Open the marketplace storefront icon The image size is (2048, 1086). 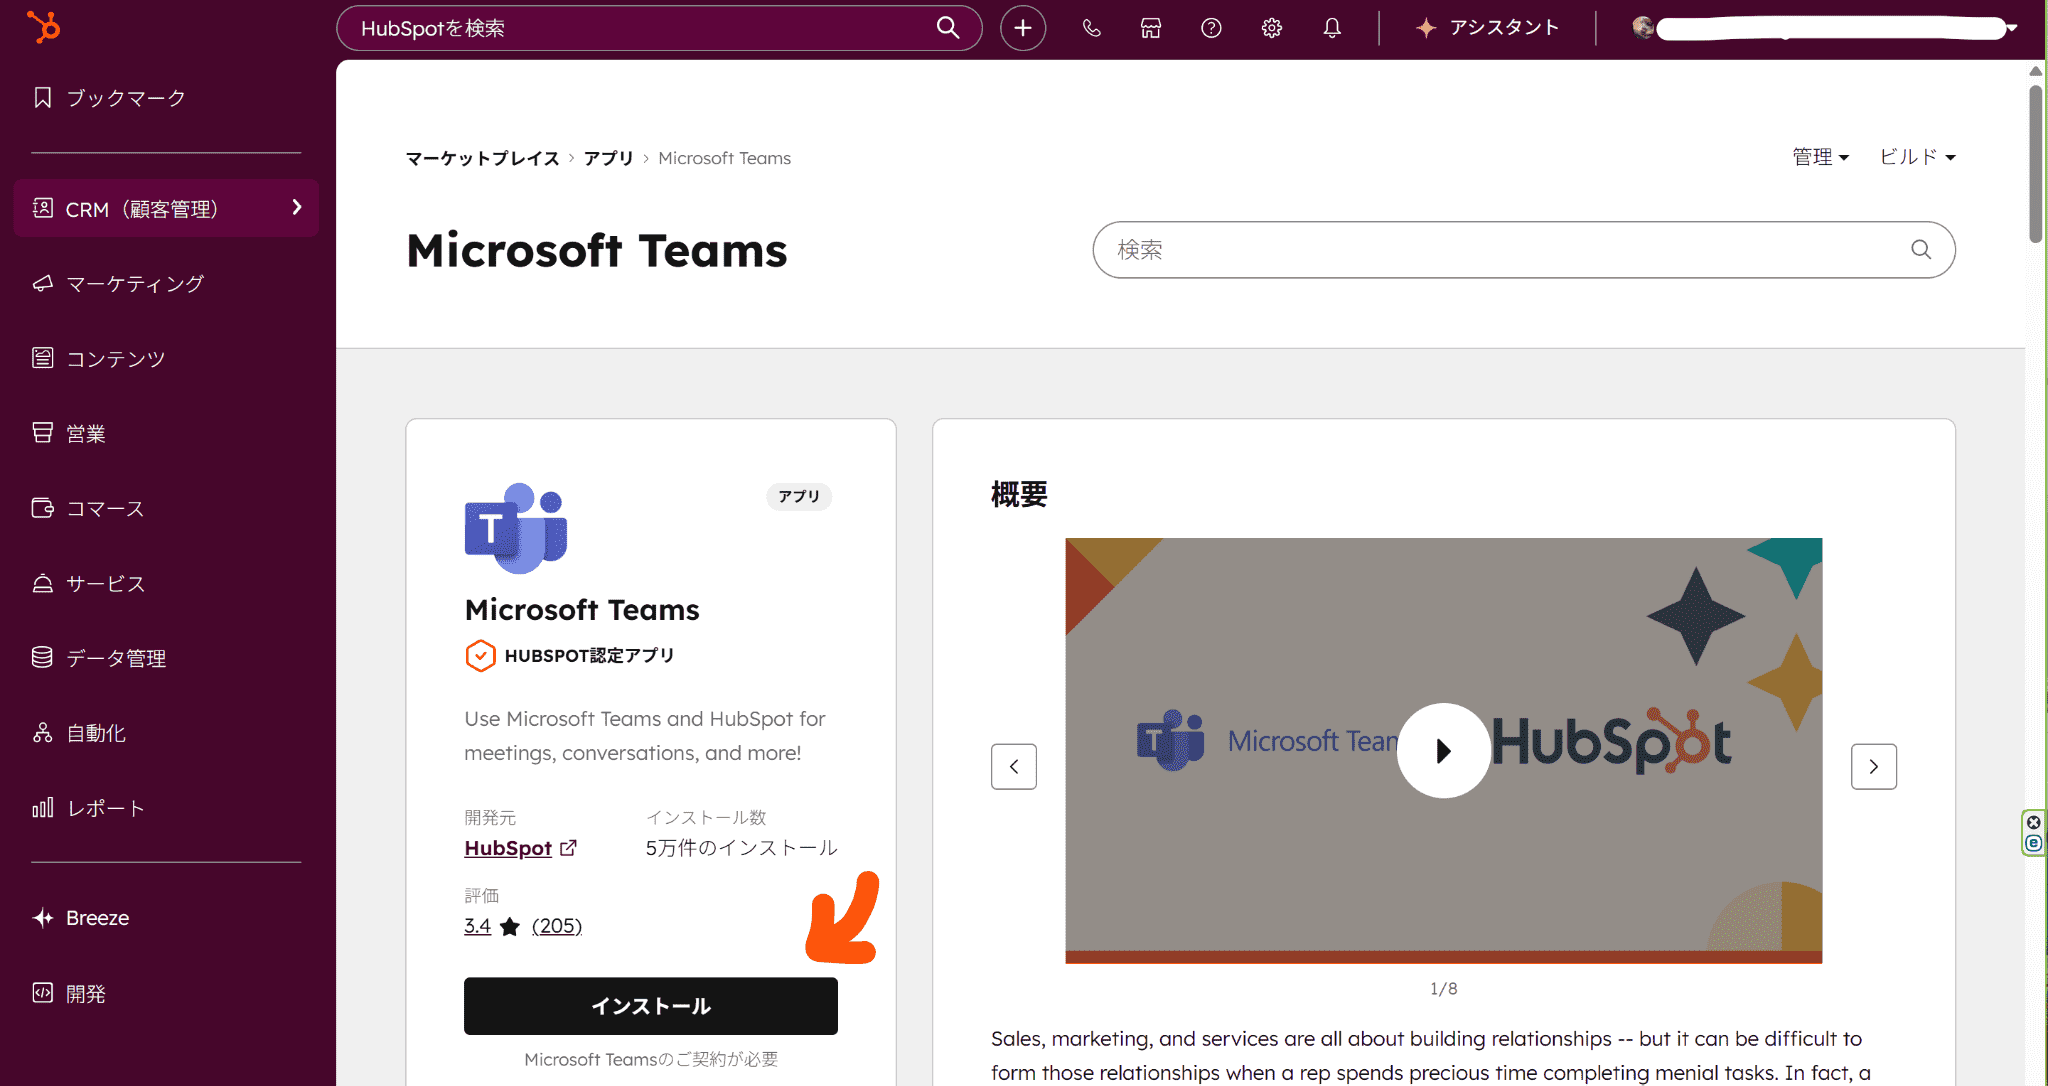pyautogui.click(x=1151, y=28)
